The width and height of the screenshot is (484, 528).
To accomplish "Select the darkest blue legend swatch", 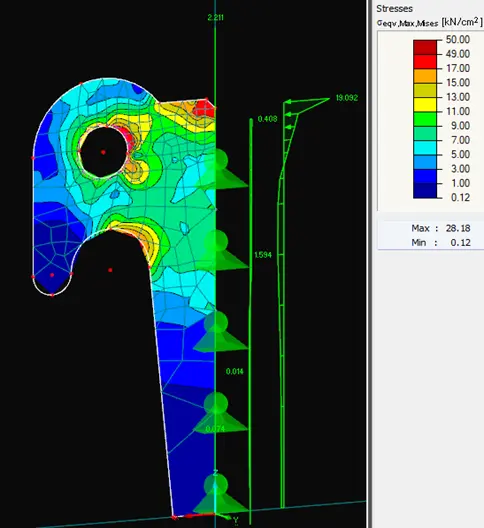I will 425,191.
